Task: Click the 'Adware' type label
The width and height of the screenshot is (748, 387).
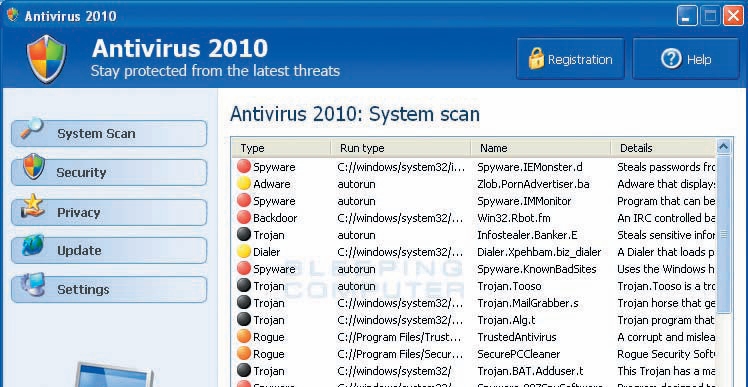Action: (x=271, y=184)
